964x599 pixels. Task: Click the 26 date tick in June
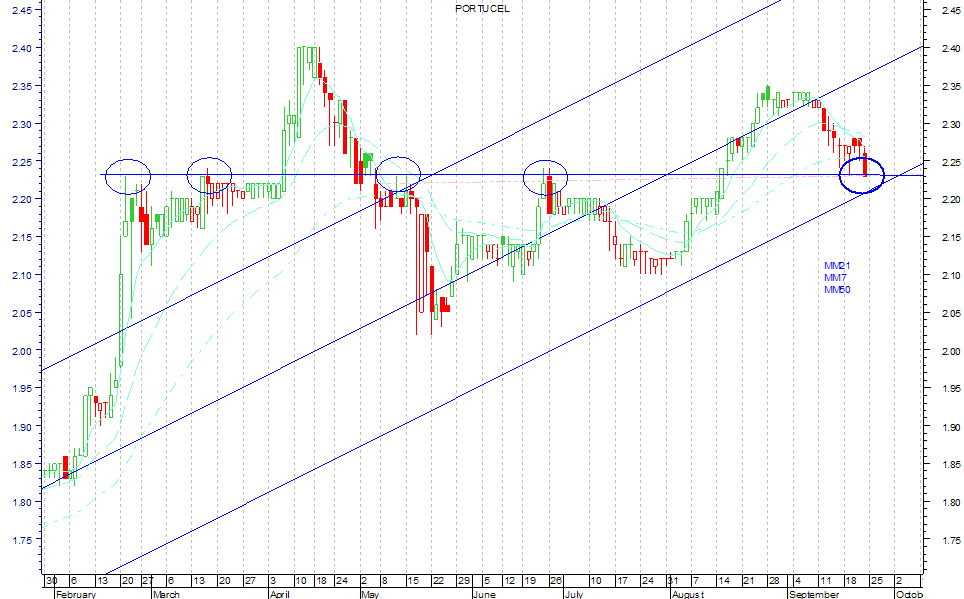[x=556, y=581]
